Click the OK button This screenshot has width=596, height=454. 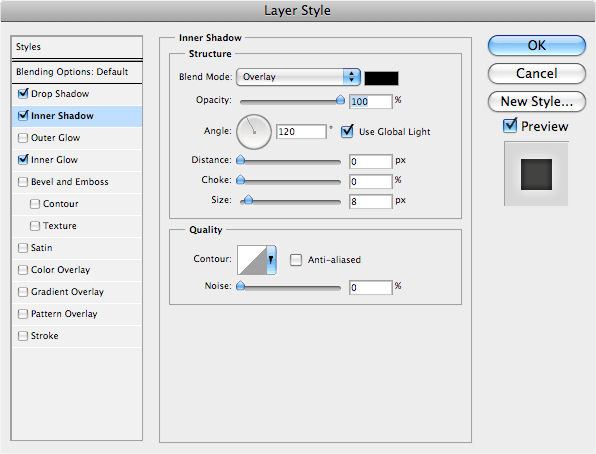[x=536, y=45]
